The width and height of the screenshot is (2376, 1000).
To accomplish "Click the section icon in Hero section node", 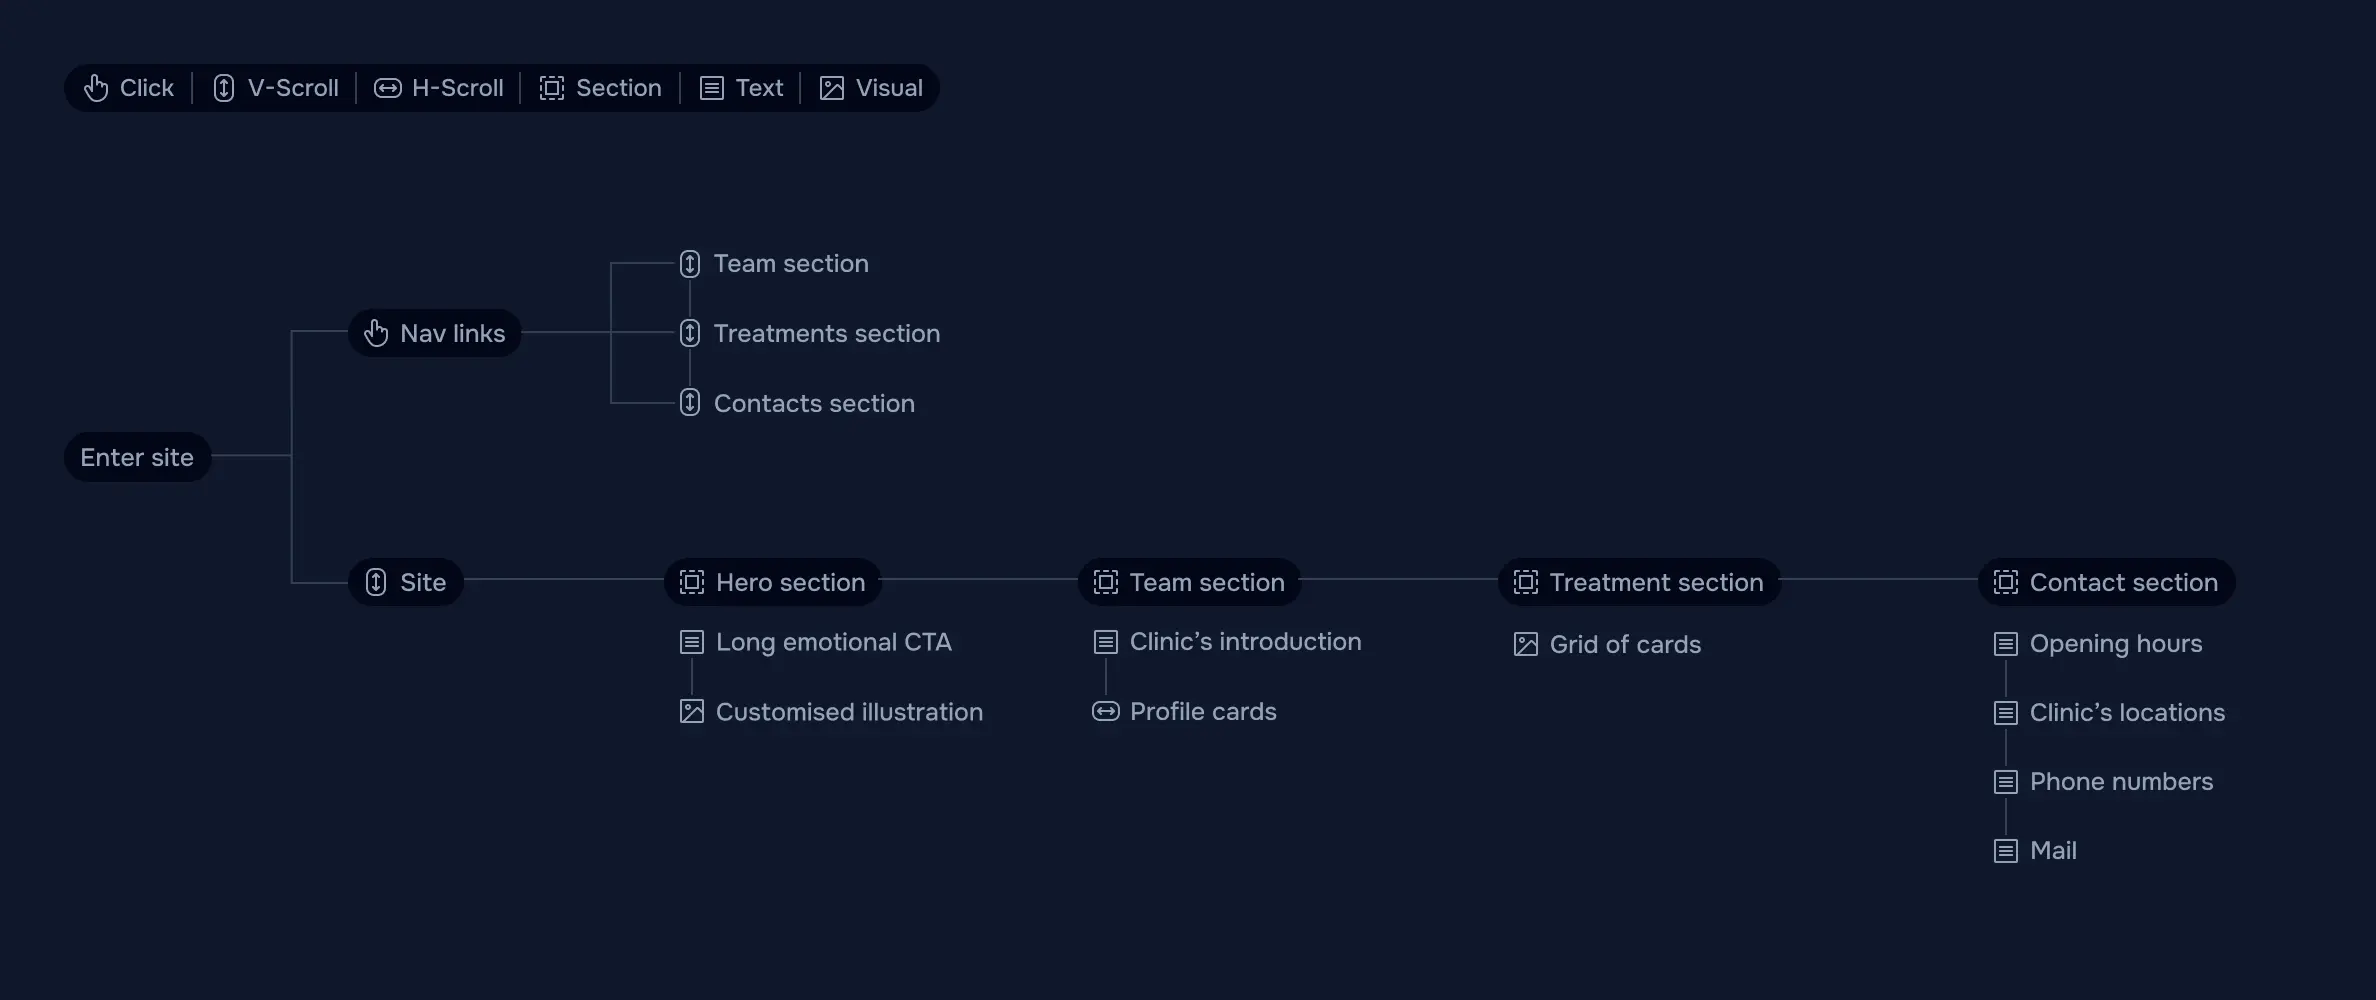I will pos(692,582).
